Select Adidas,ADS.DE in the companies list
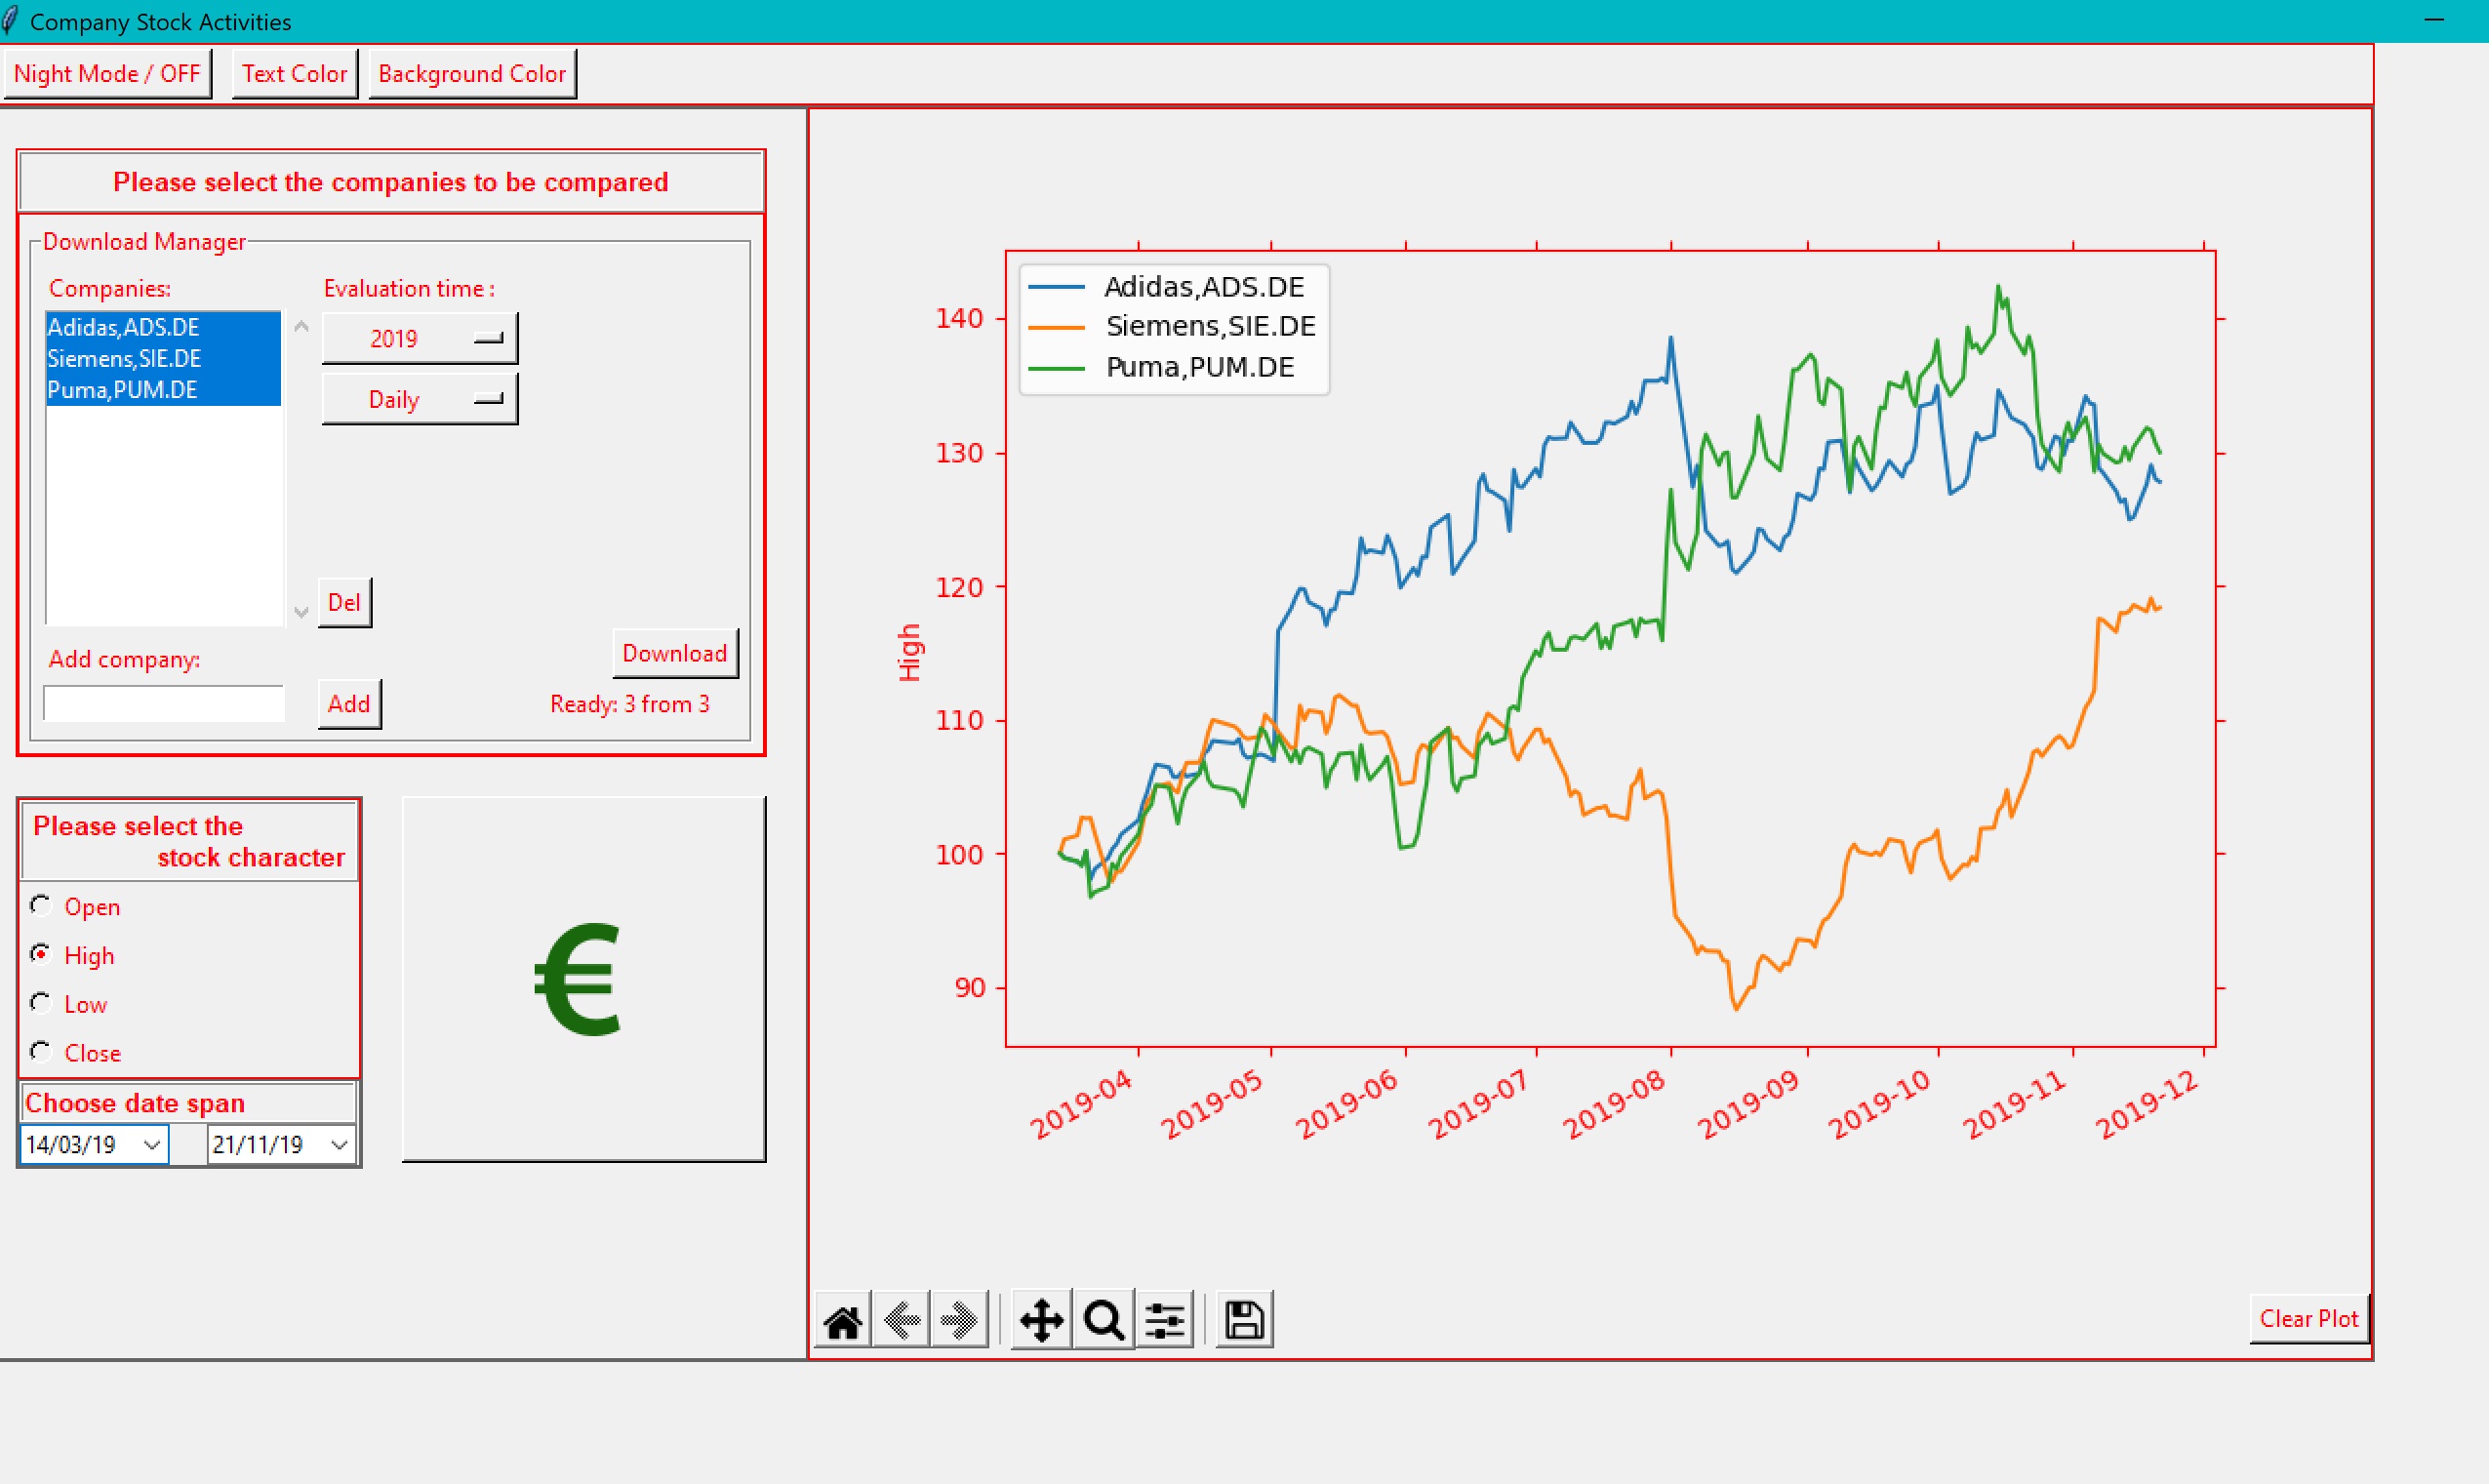 tap(163, 327)
